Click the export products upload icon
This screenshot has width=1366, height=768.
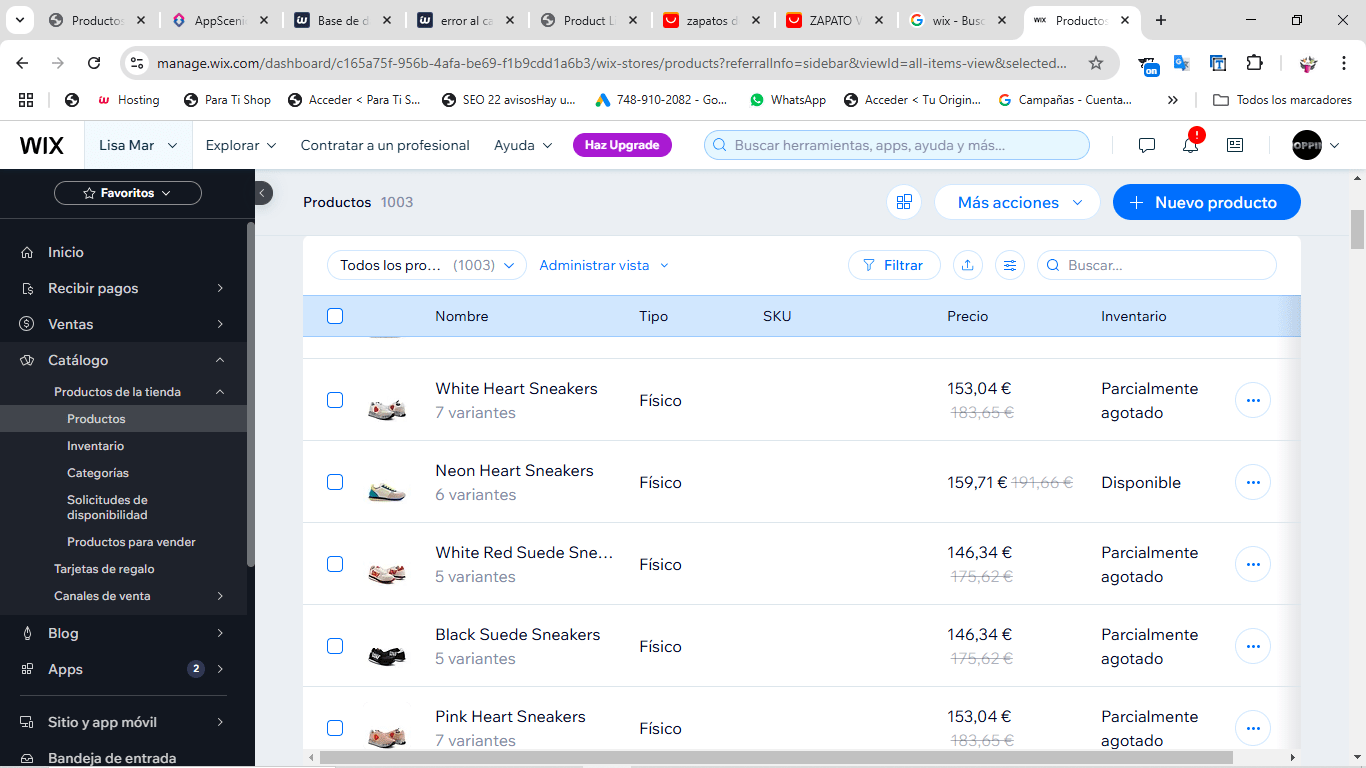(x=967, y=265)
